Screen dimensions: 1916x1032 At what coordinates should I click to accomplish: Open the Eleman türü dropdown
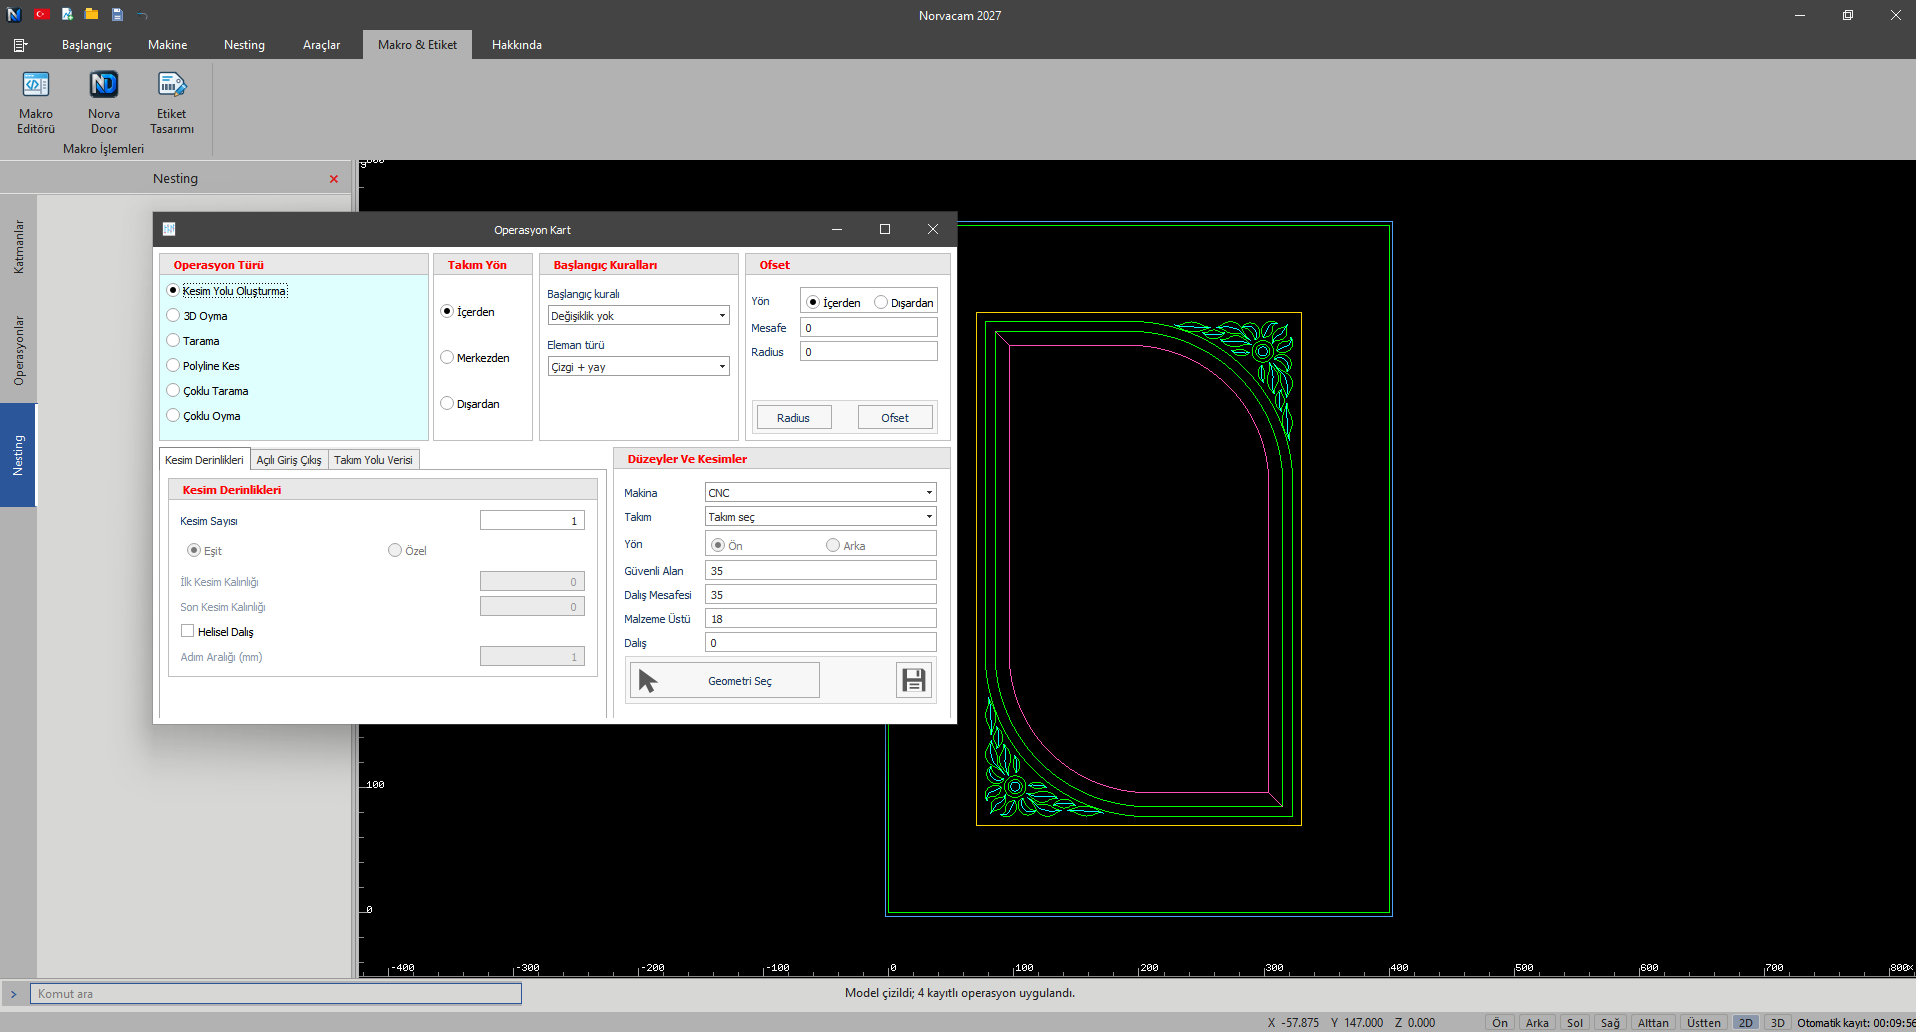click(x=638, y=366)
